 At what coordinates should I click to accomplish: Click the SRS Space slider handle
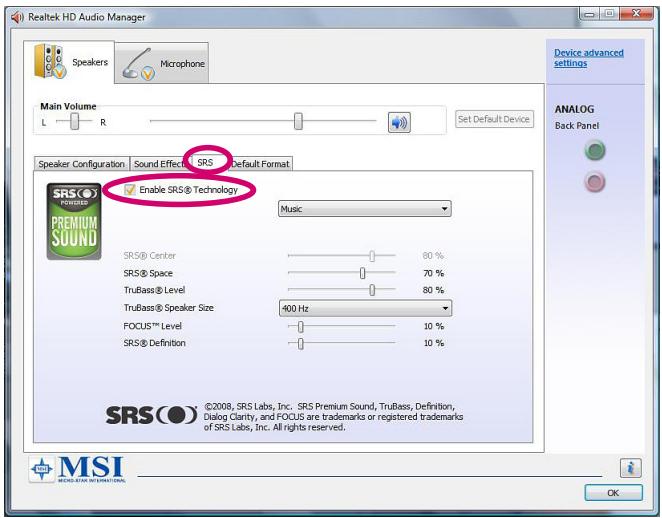point(362,273)
